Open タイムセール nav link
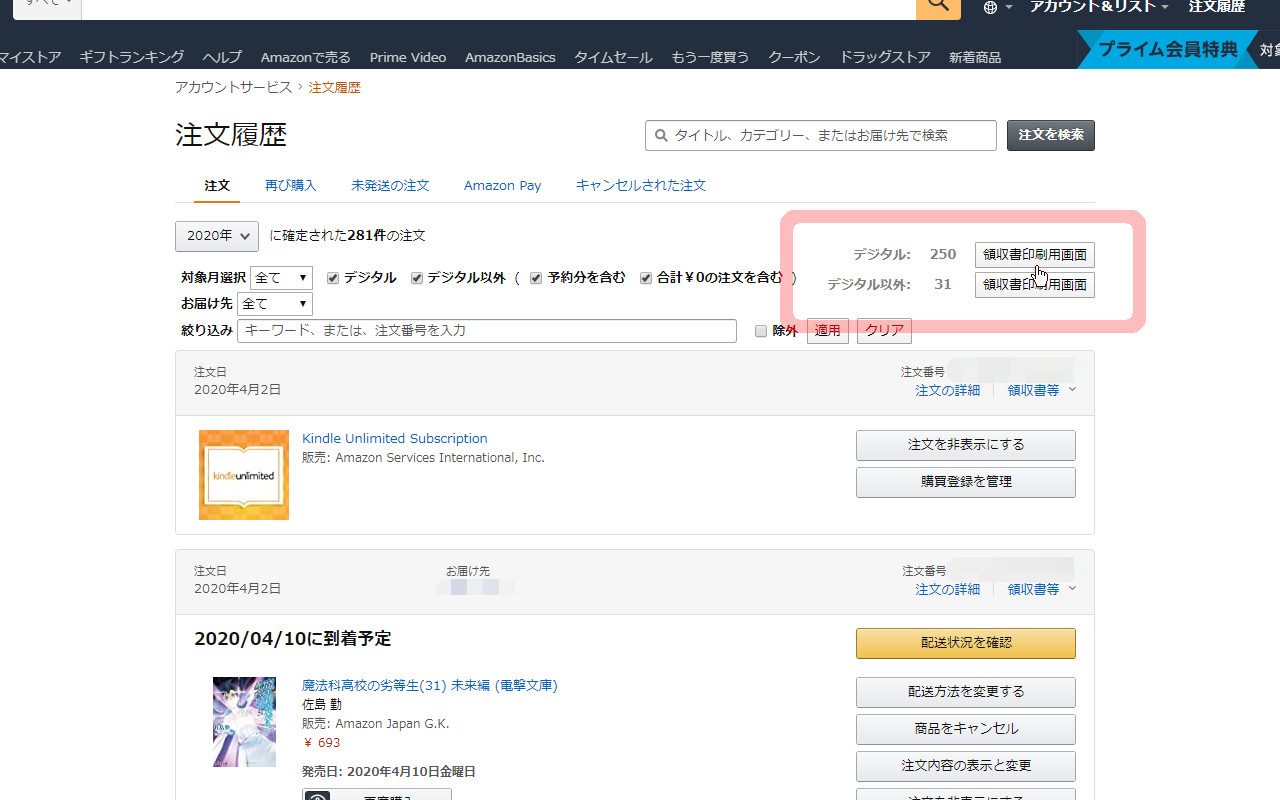Image resolution: width=1280 pixels, height=800 pixels. 613,57
